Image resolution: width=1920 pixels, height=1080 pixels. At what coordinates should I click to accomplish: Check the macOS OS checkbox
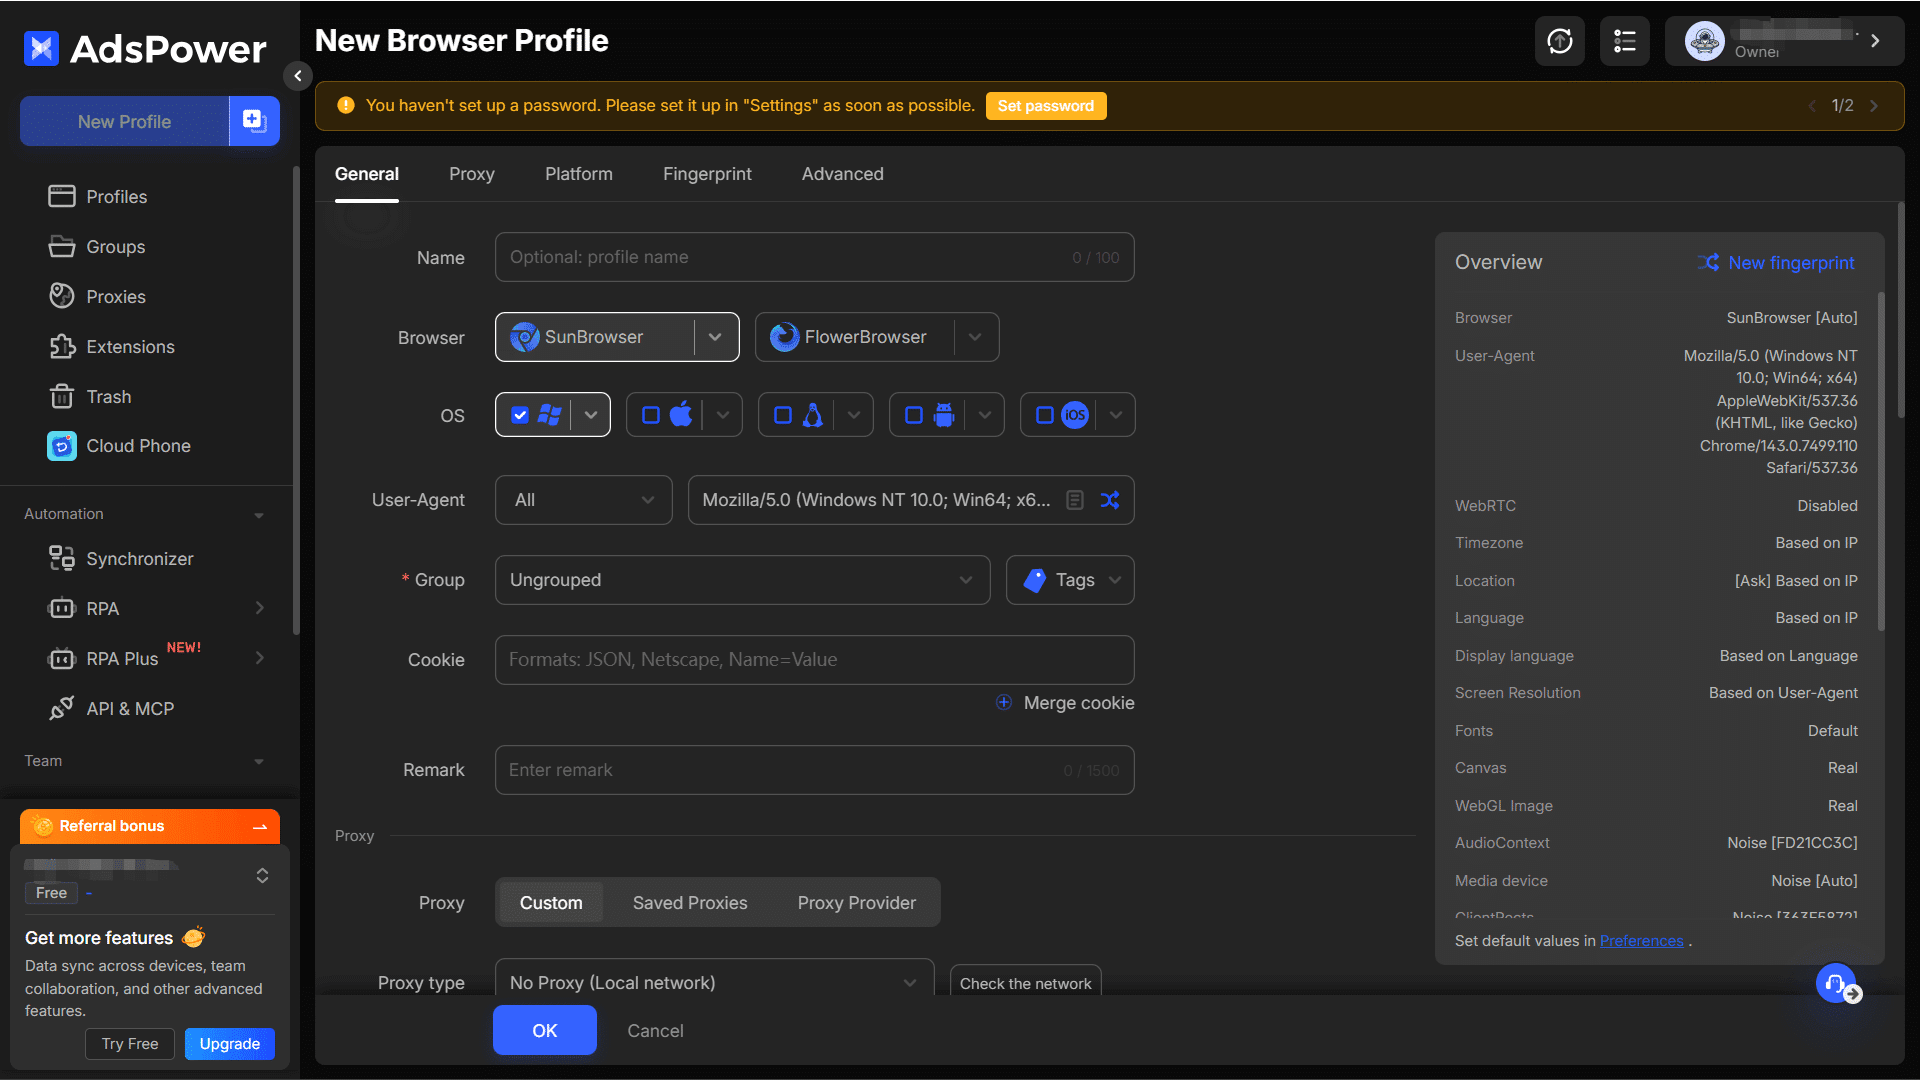[651, 415]
